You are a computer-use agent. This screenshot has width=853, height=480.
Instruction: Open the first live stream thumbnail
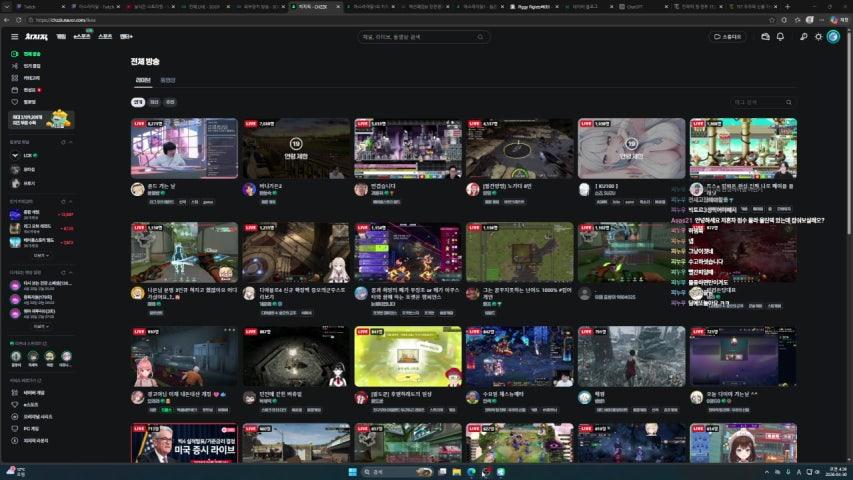[184, 148]
